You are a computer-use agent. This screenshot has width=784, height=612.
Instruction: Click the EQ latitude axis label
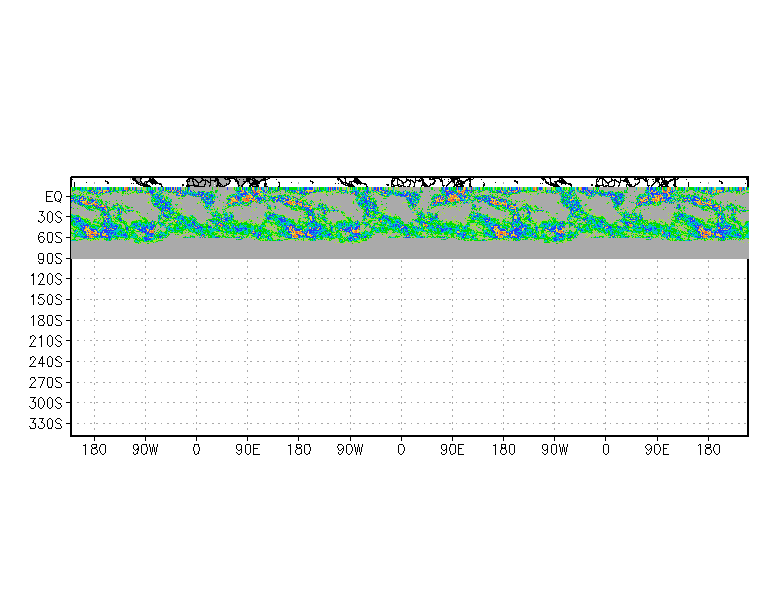(x=54, y=196)
